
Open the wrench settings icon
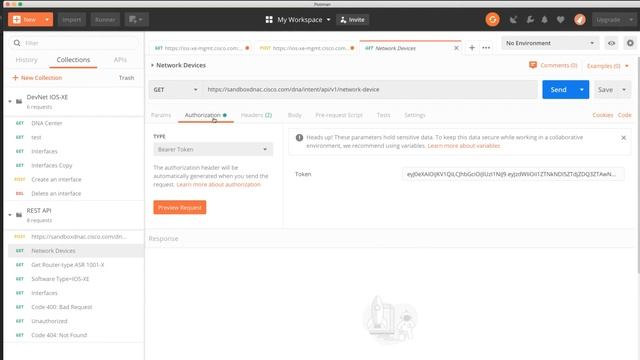coord(530,20)
